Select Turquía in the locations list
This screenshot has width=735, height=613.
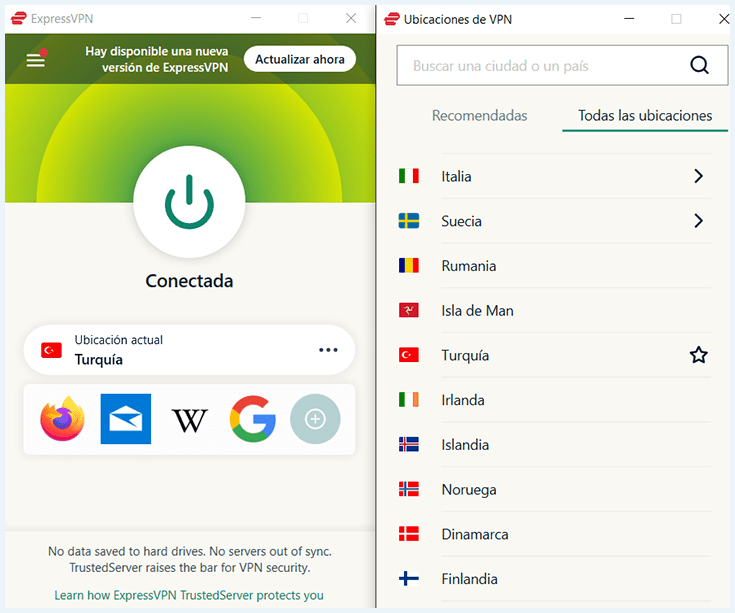pyautogui.click(x=554, y=355)
